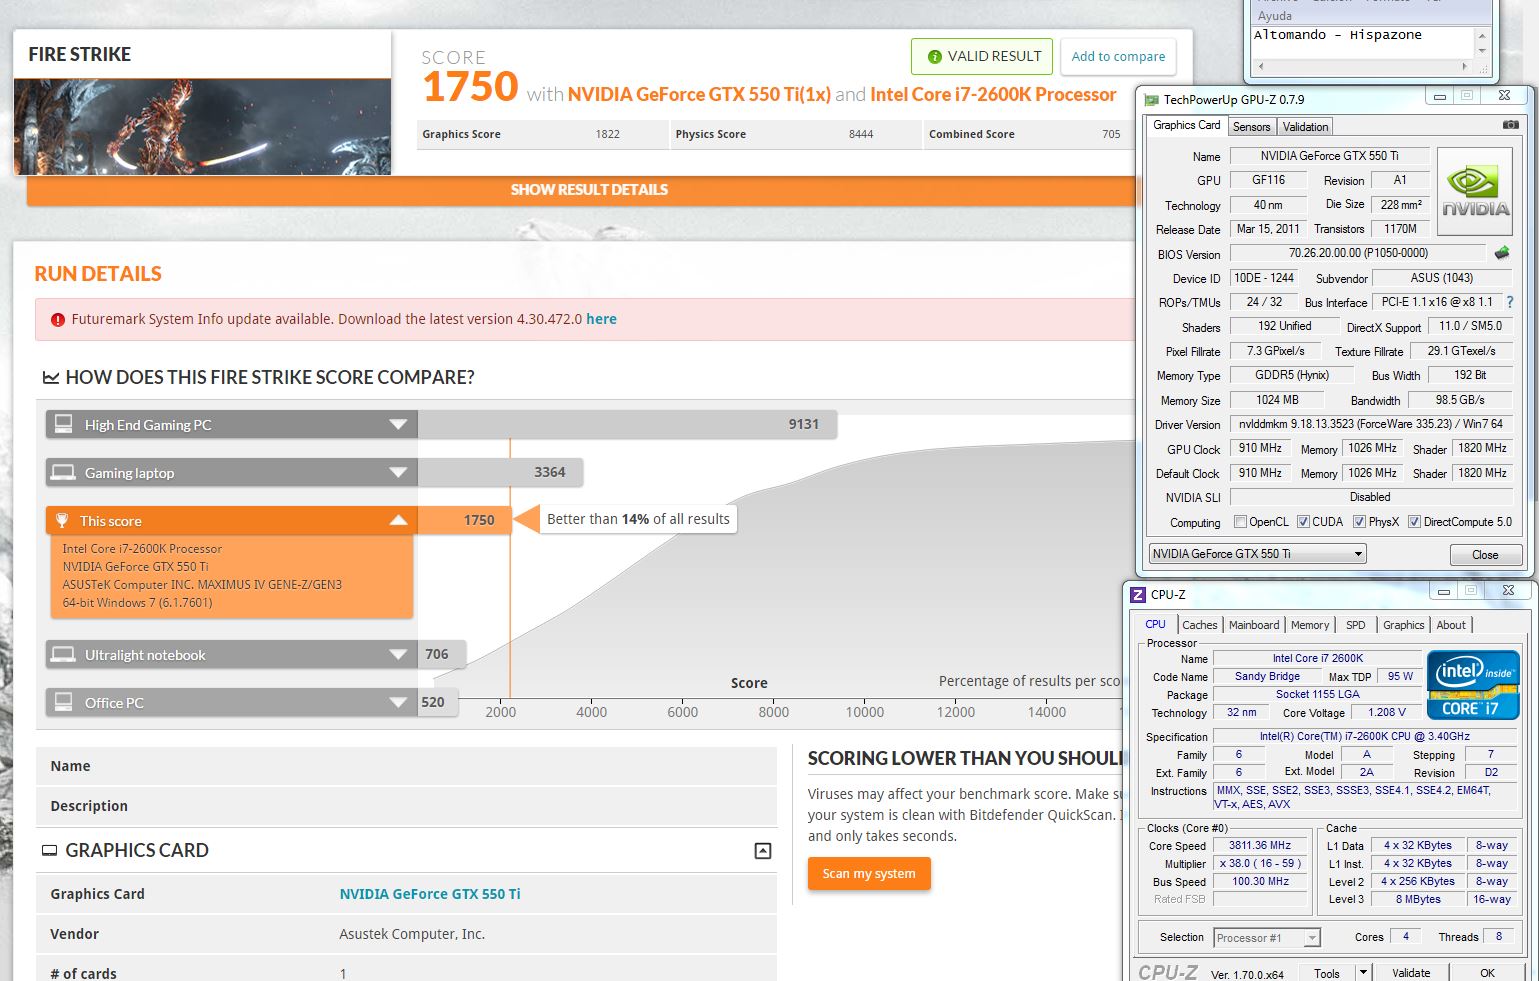
Task: Click the Intel Core i7 logo badge
Action: (x=1473, y=685)
